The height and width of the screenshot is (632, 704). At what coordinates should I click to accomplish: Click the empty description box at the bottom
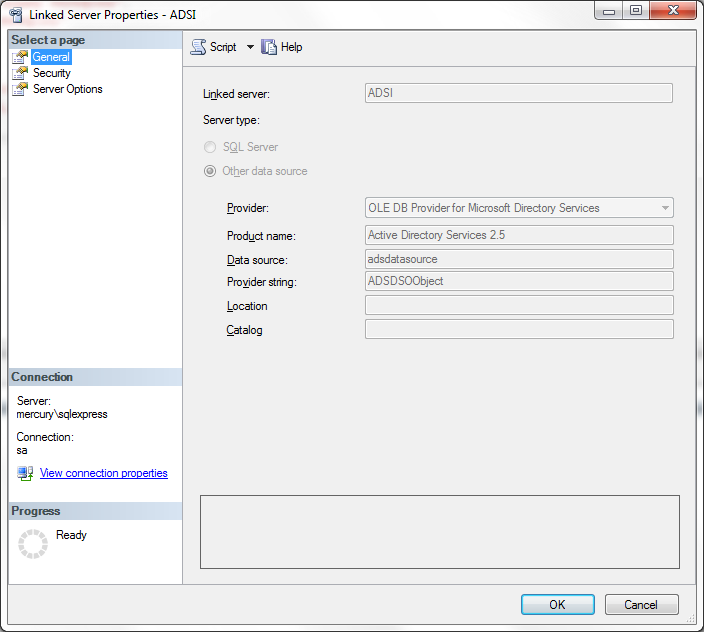[x=440, y=532]
